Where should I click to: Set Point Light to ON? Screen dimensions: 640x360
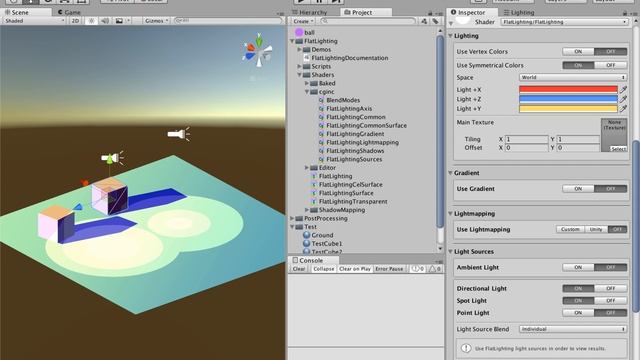[578, 313]
